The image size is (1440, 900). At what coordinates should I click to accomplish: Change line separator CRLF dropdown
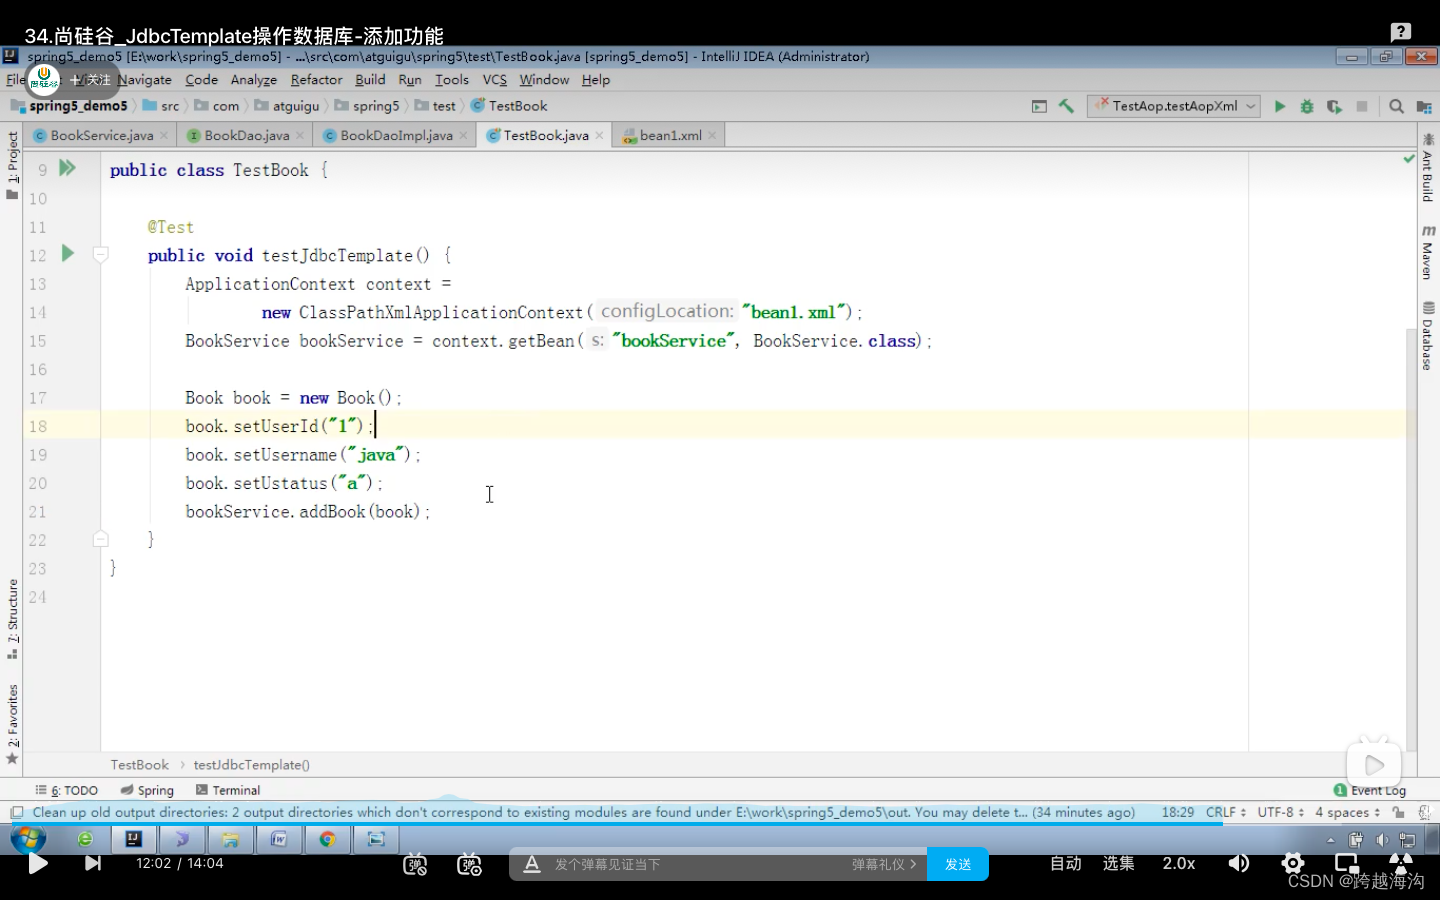click(1226, 812)
